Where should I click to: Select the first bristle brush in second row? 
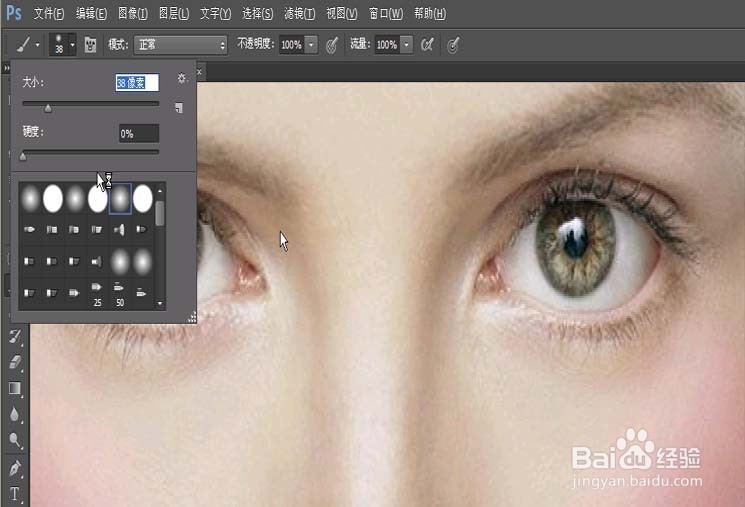(29, 230)
